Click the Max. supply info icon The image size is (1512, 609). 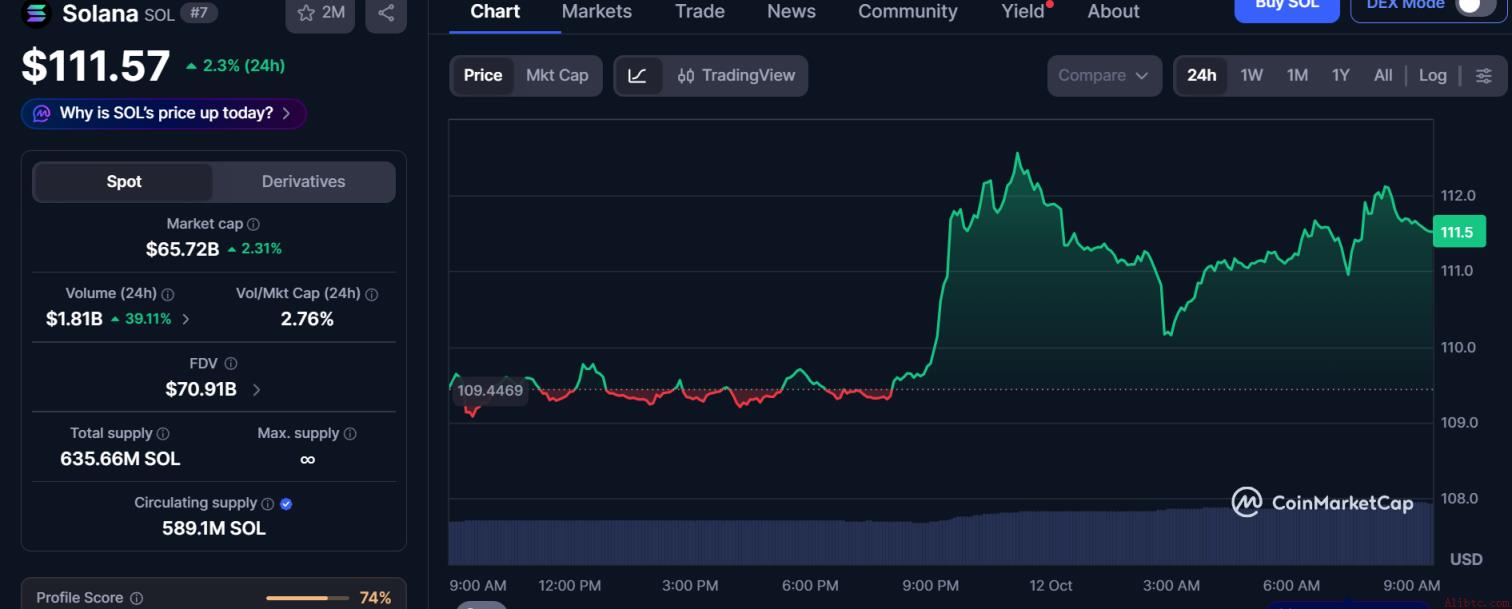coord(350,434)
